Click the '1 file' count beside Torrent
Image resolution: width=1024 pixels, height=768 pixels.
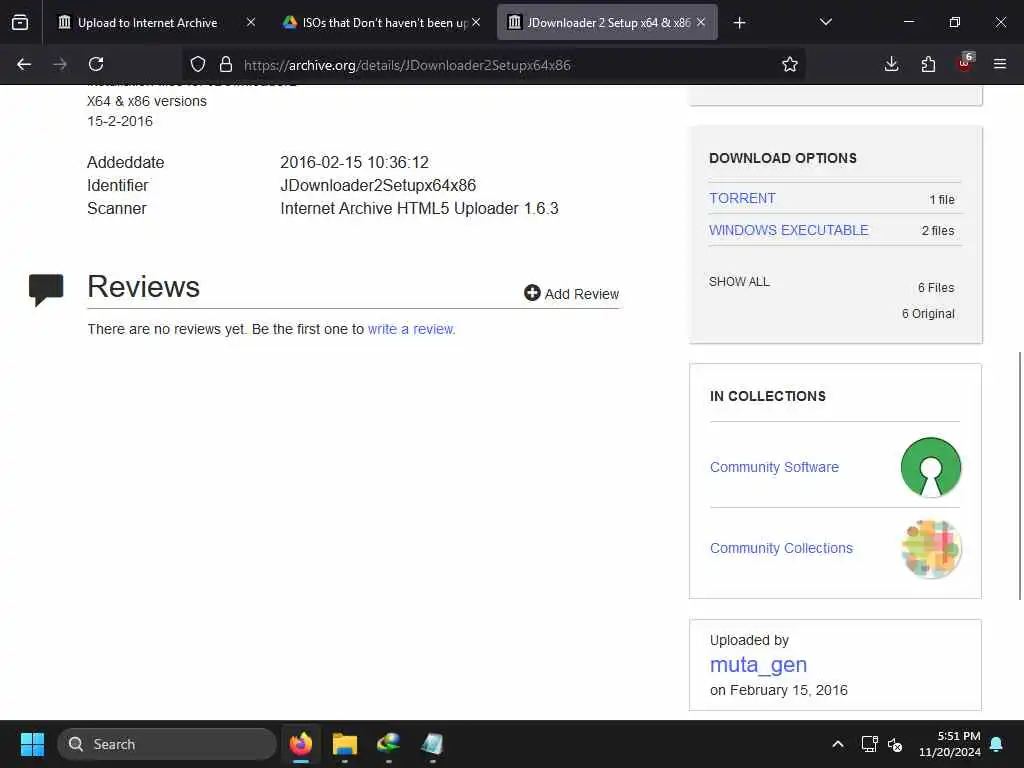(942, 200)
